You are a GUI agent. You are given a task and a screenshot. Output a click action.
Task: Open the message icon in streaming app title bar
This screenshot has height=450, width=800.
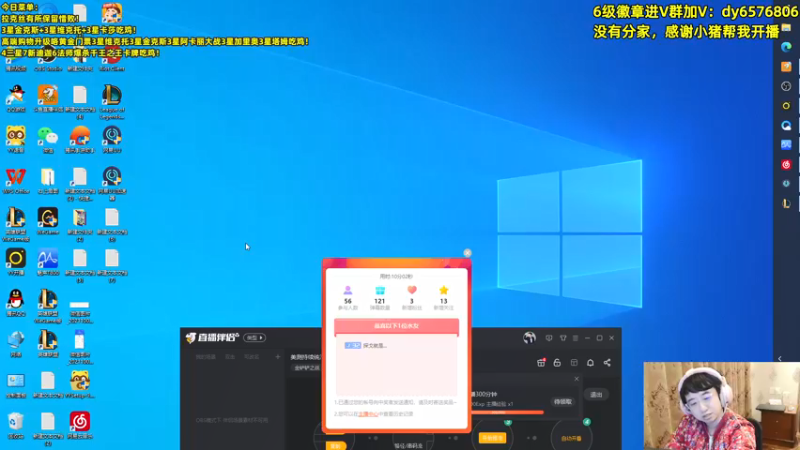(549, 338)
